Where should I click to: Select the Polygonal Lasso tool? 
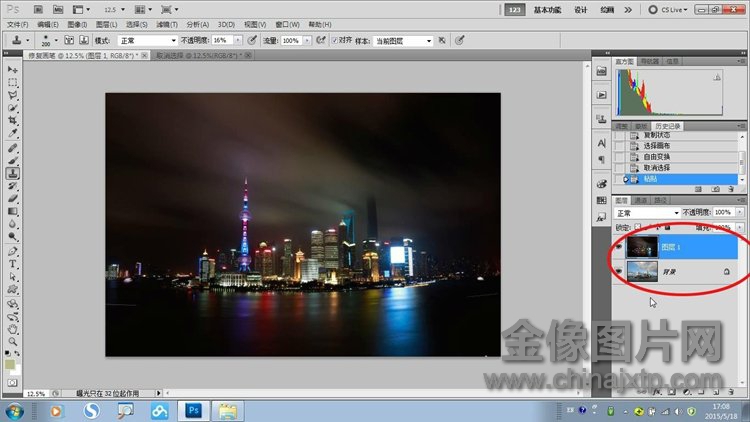click(12, 95)
